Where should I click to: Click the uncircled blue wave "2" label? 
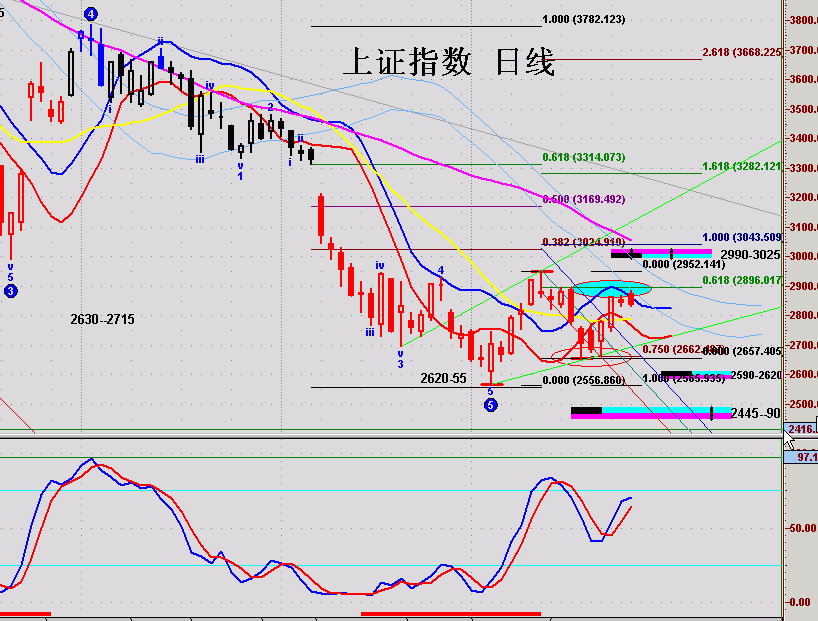tap(270, 107)
